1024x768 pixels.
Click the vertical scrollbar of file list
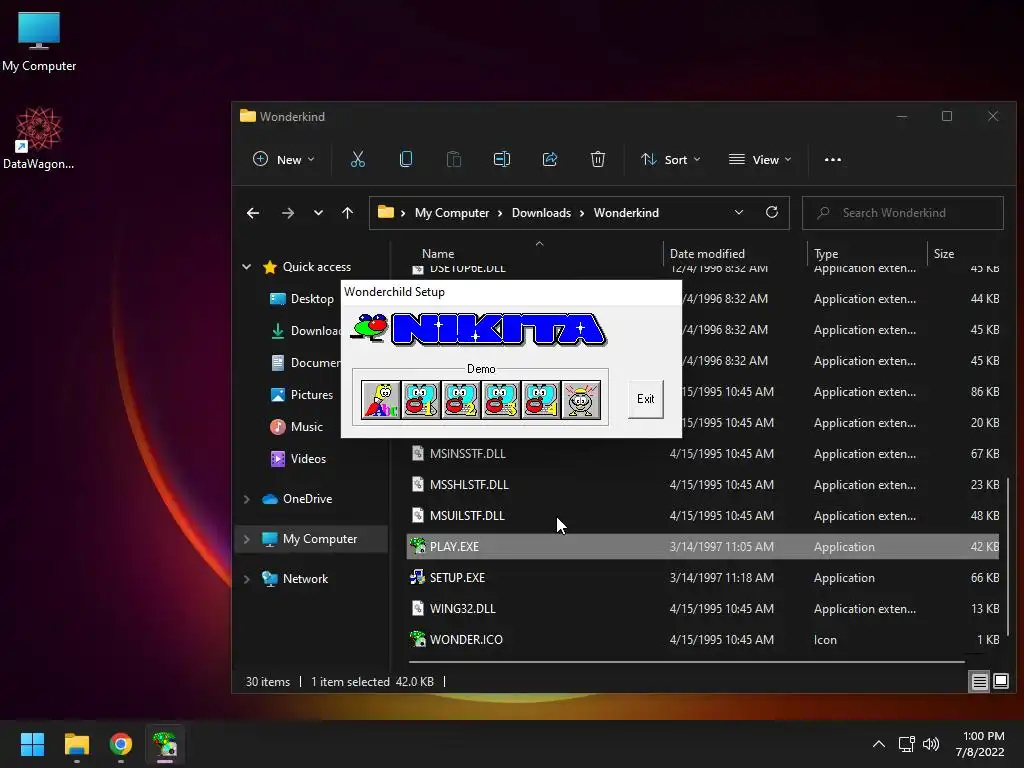(x=1008, y=555)
